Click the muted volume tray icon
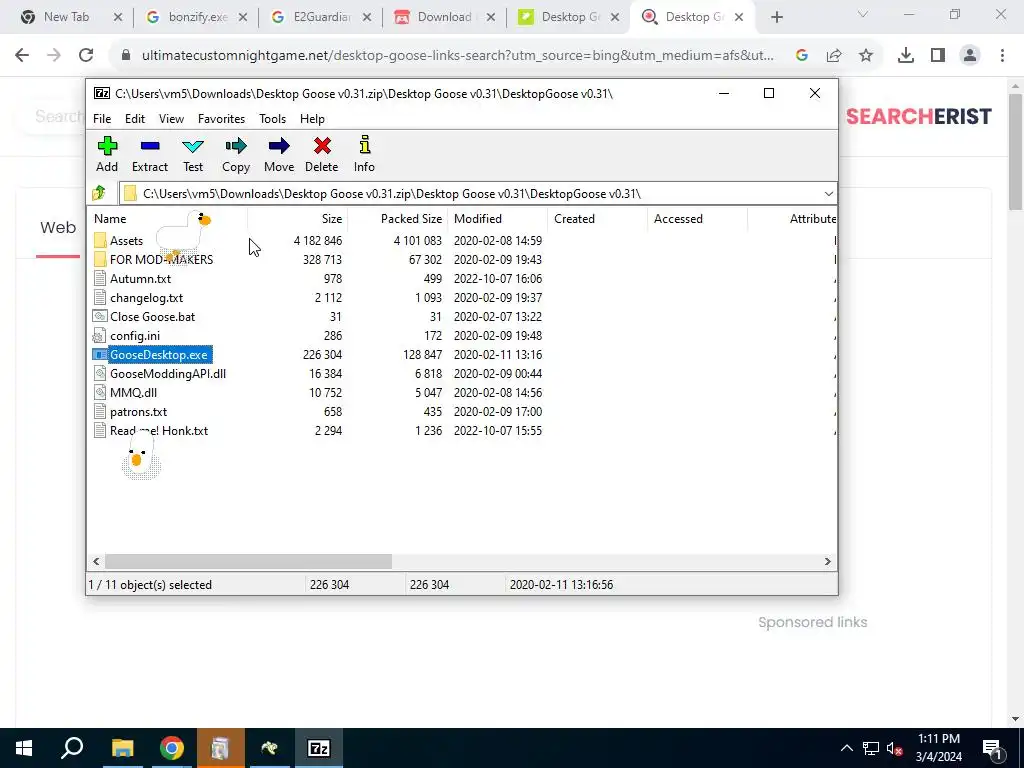Screen dimensions: 1024x768 [x=894, y=748]
